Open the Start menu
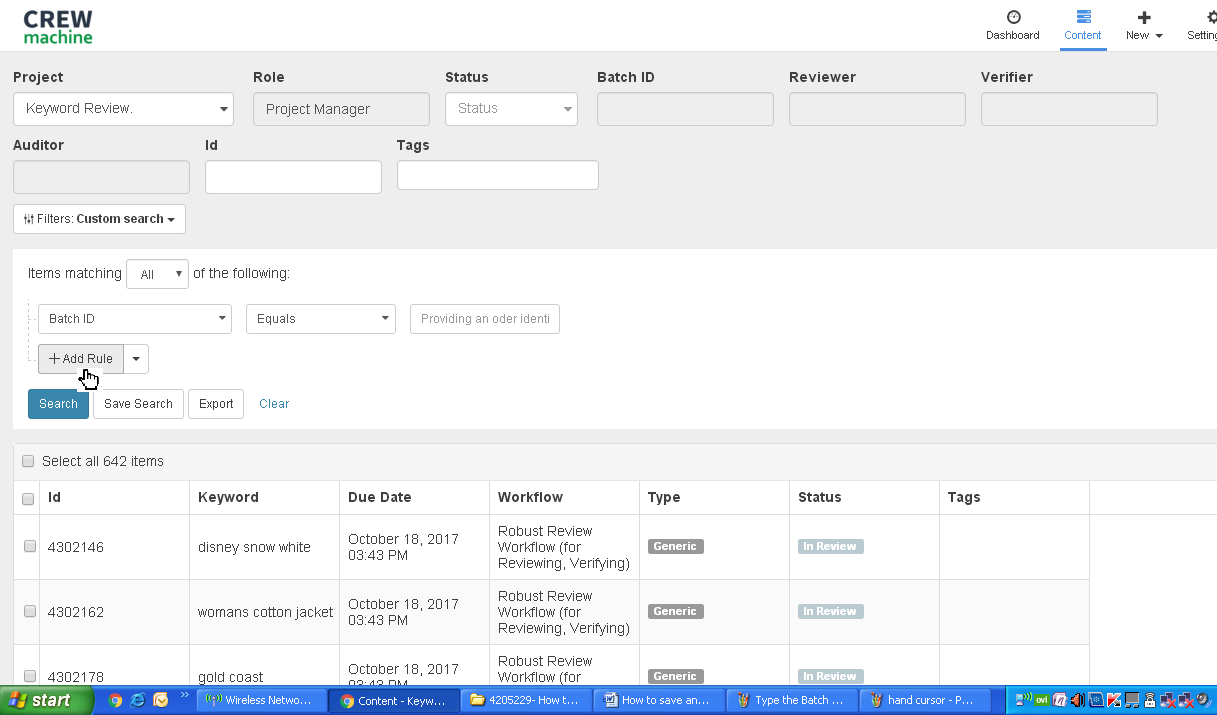Screen dimensions: 1217x715 [x=47, y=700]
